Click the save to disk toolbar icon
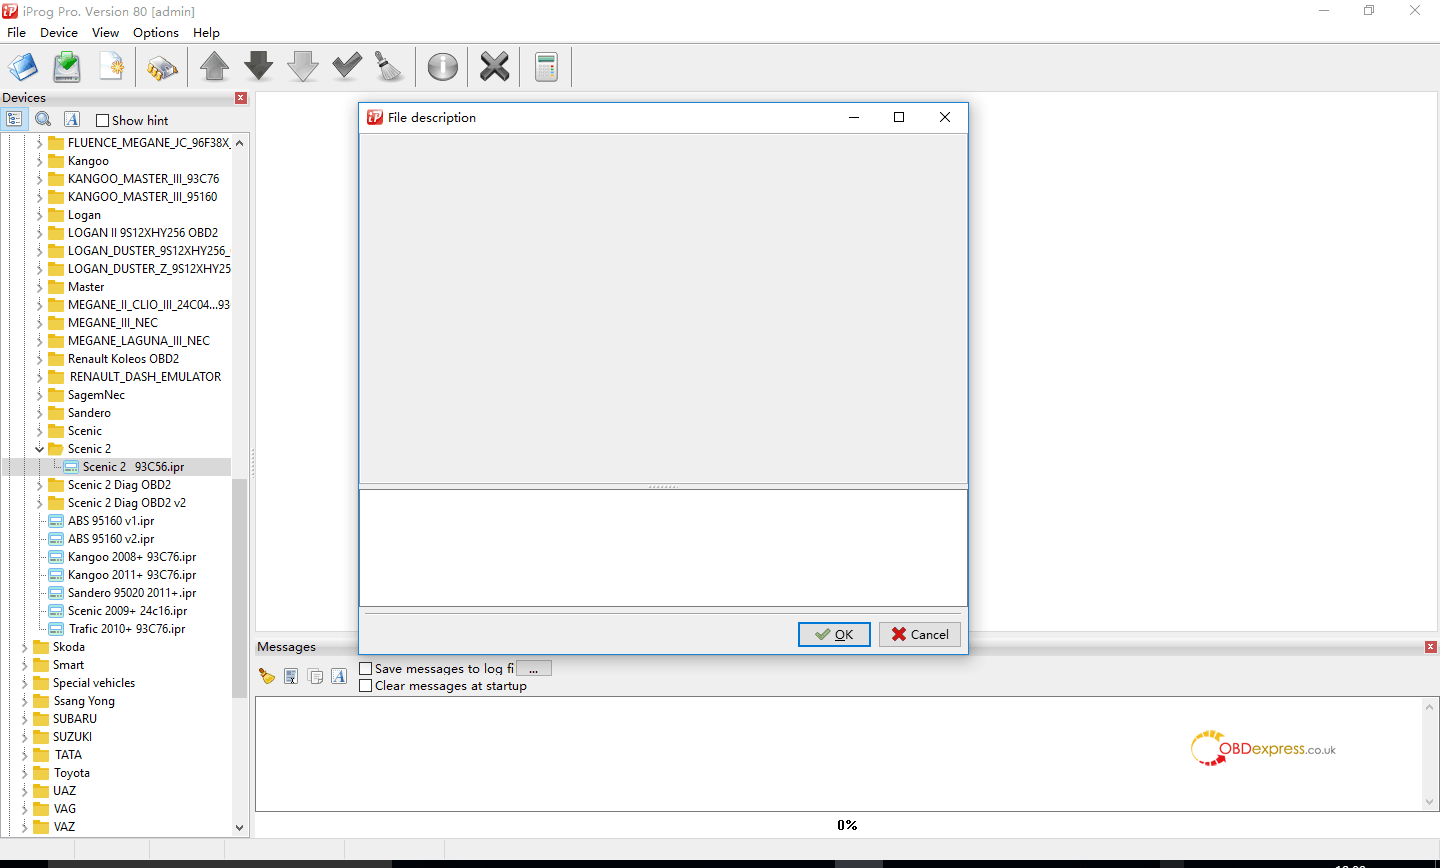The height and width of the screenshot is (868, 1440). click(x=67, y=67)
